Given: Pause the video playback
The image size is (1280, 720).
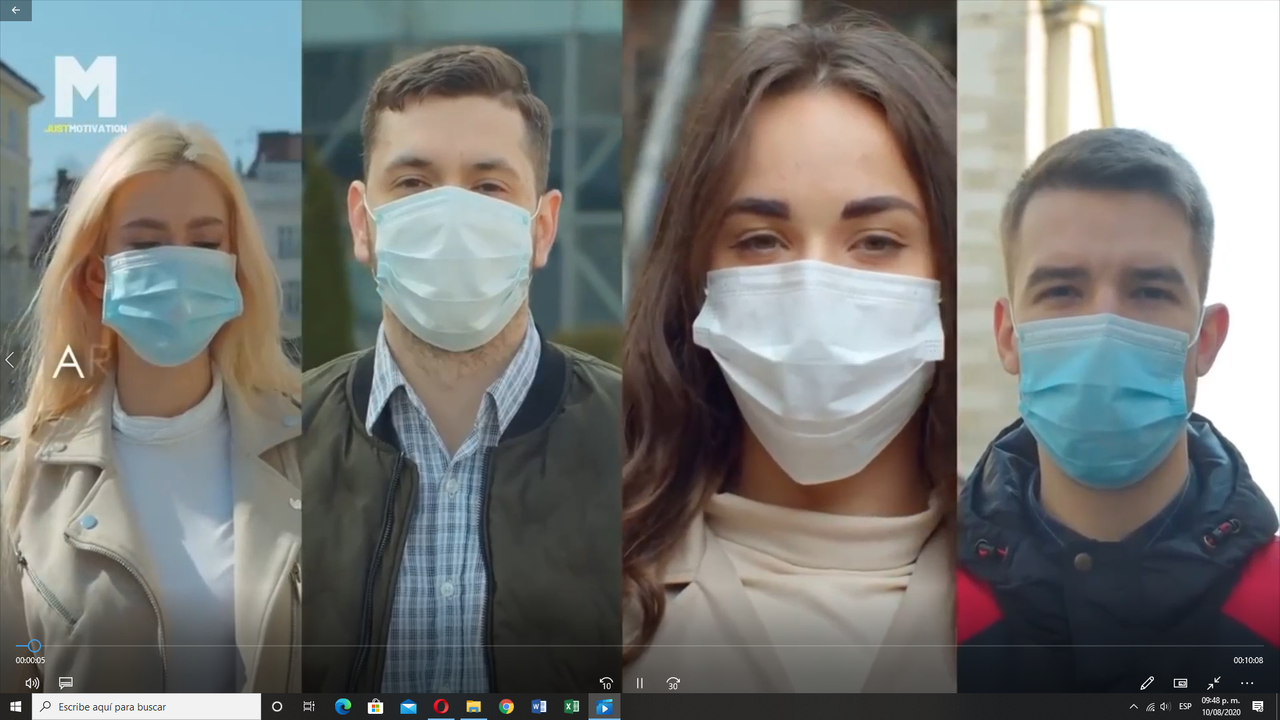Looking at the screenshot, I should click(640, 683).
